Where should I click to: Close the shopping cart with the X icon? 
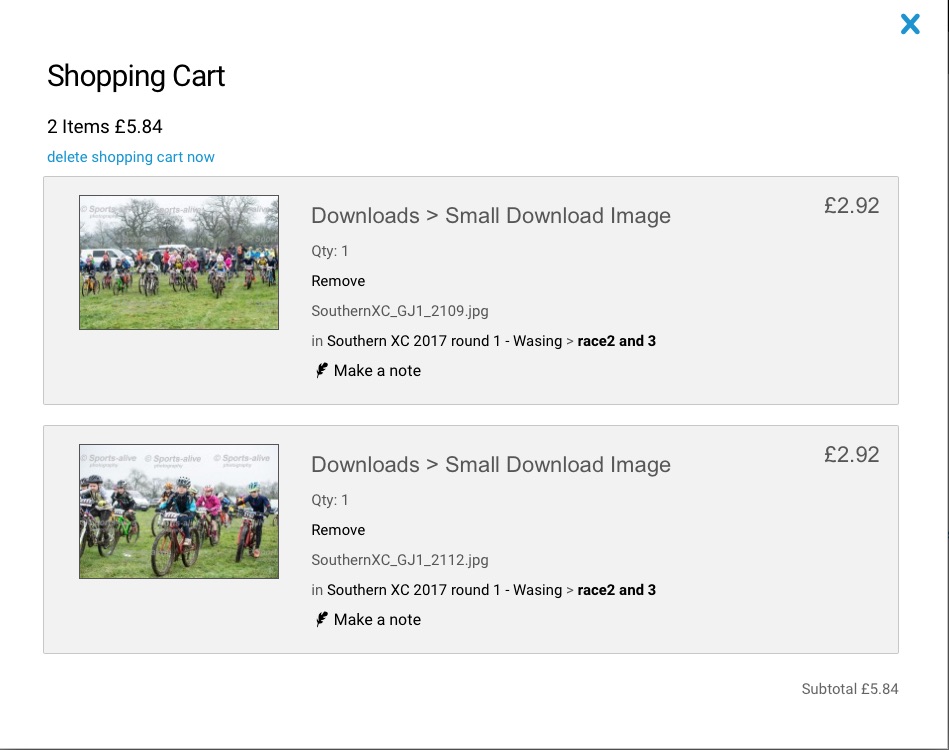910,24
